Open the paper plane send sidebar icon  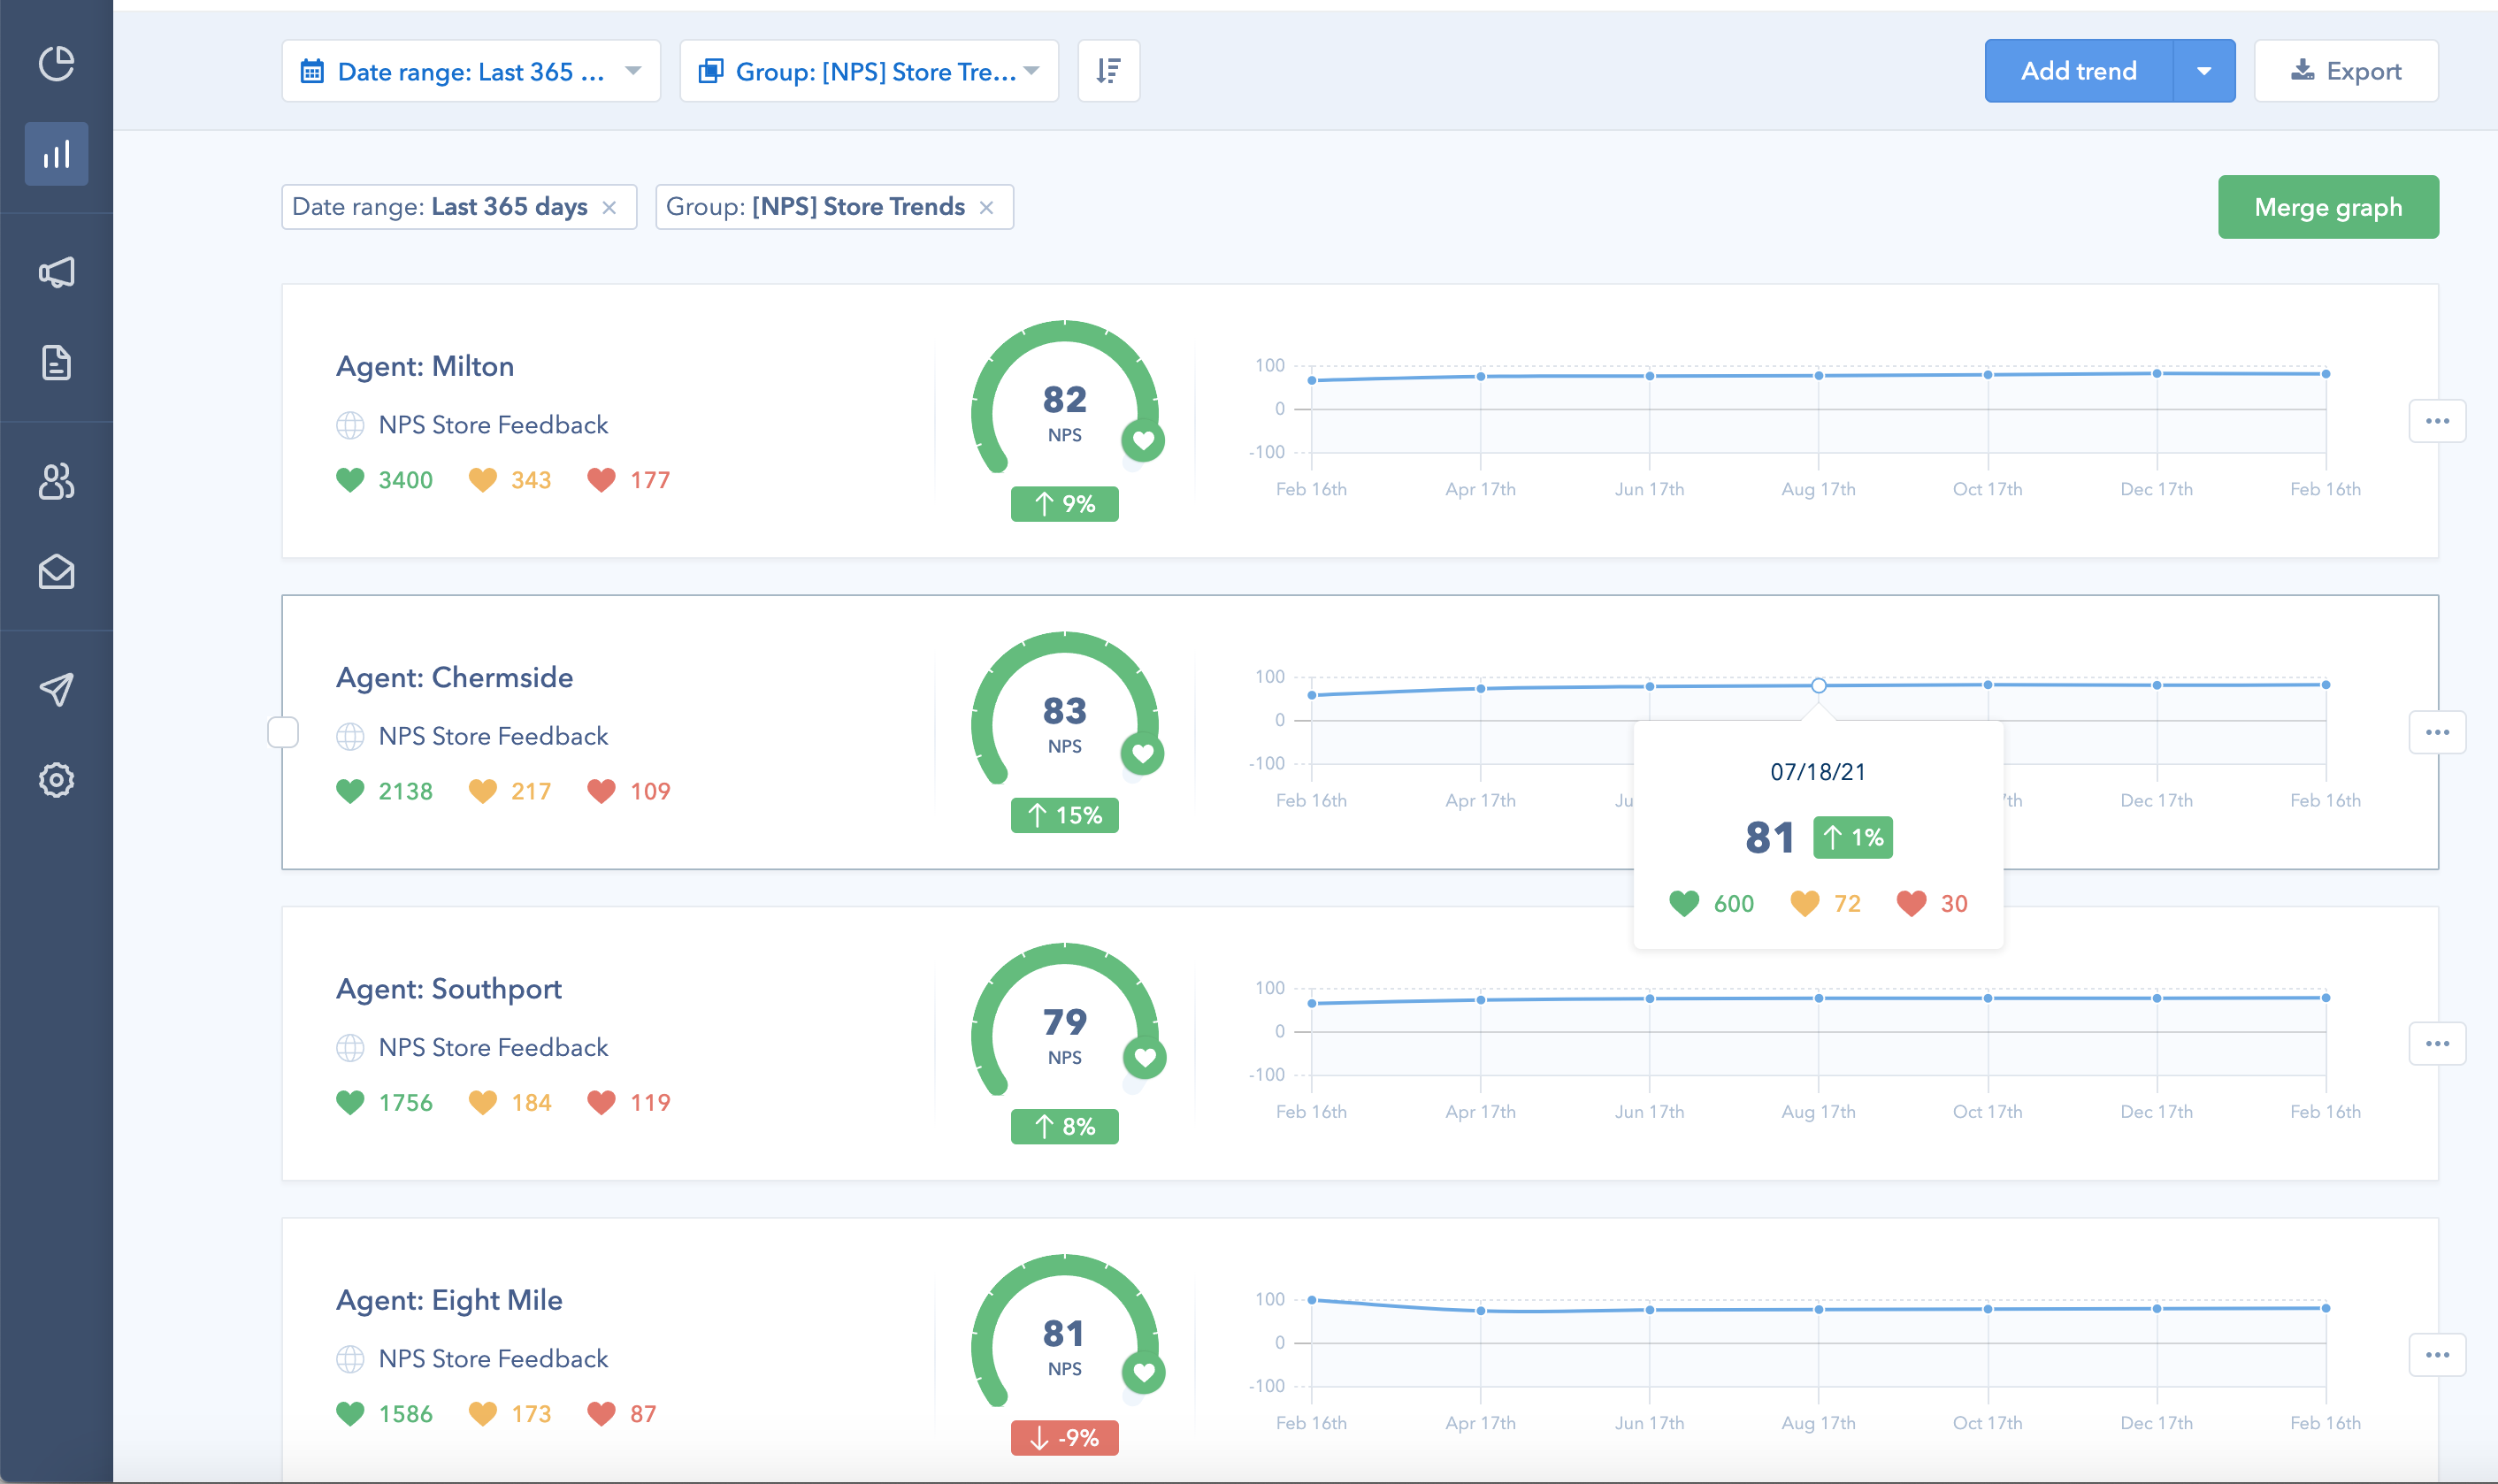pyautogui.click(x=56, y=689)
